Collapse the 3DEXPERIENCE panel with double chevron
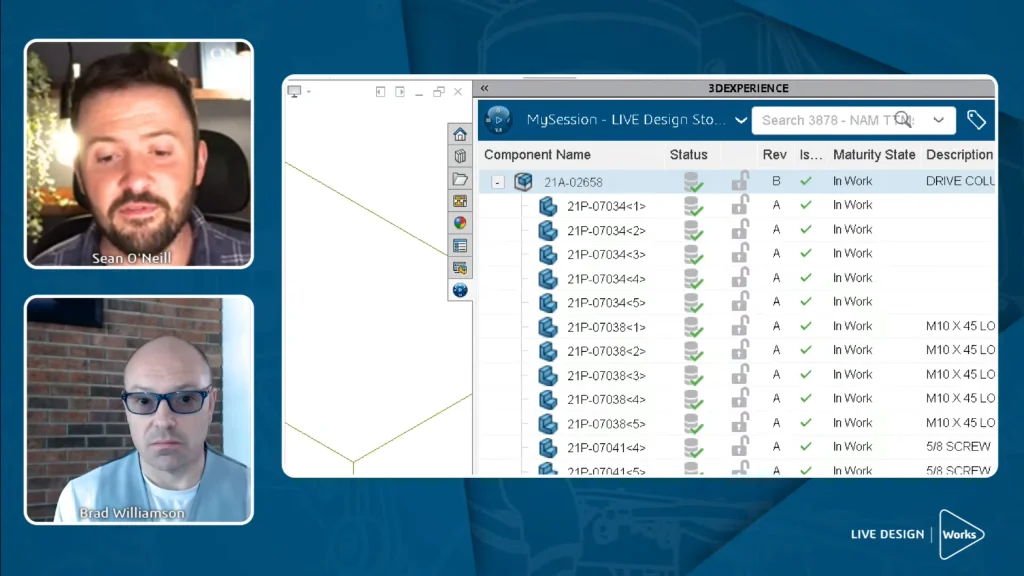Image resolution: width=1024 pixels, height=576 pixels. 485,89
